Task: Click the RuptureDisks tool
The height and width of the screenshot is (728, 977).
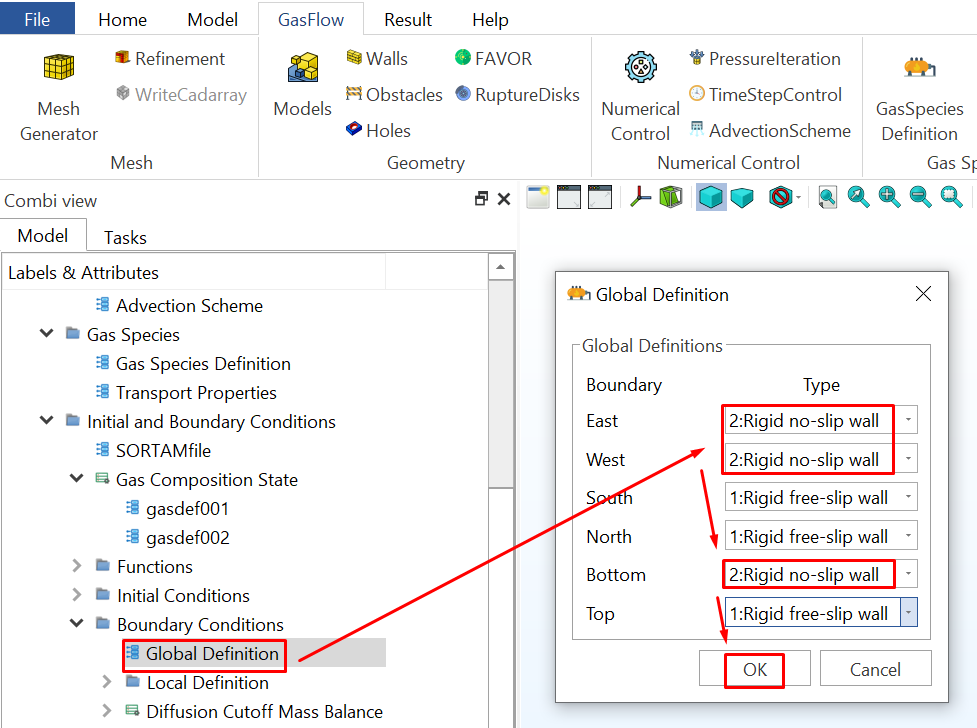Action: tap(516, 95)
